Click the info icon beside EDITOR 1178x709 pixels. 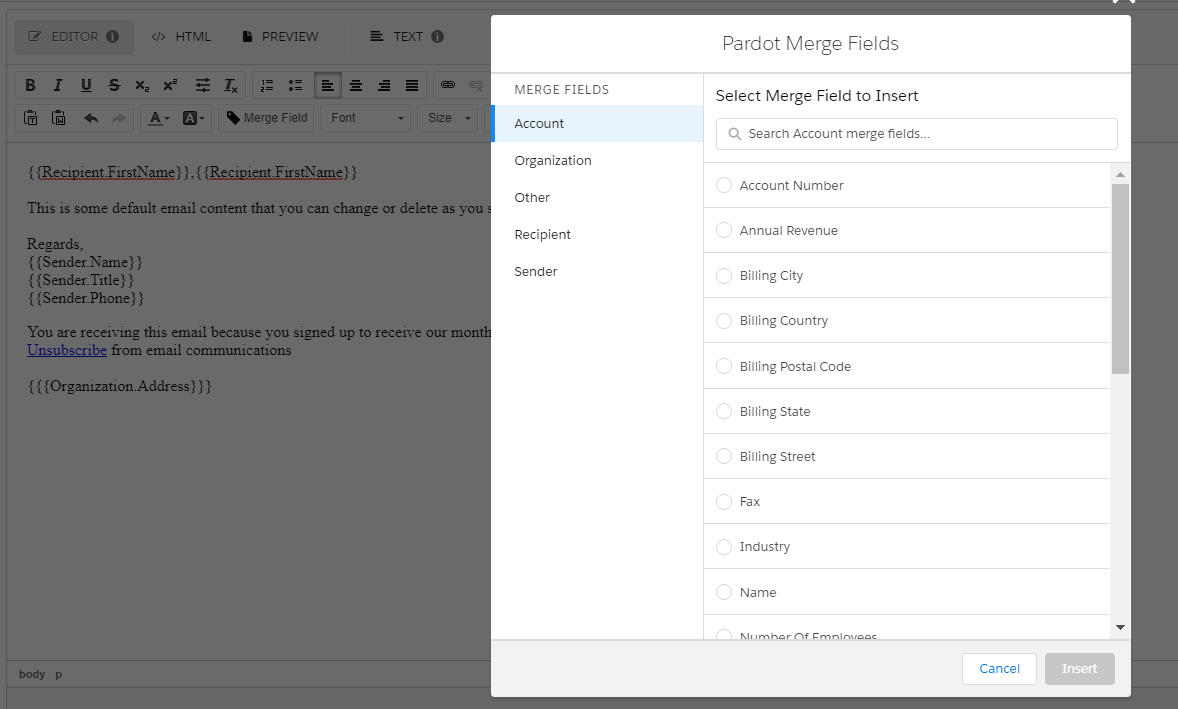[x=113, y=36]
